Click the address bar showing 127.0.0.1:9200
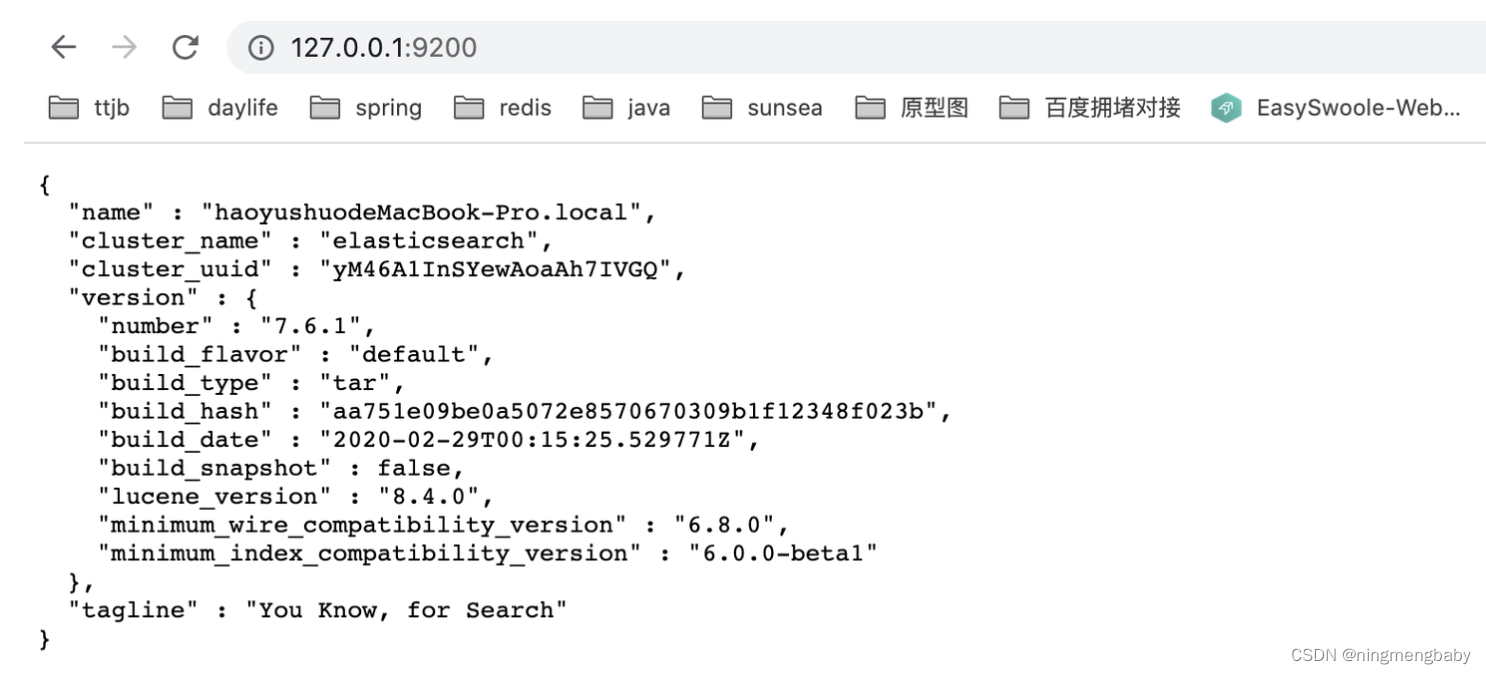 pyautogui.click(x=383, y=47)
